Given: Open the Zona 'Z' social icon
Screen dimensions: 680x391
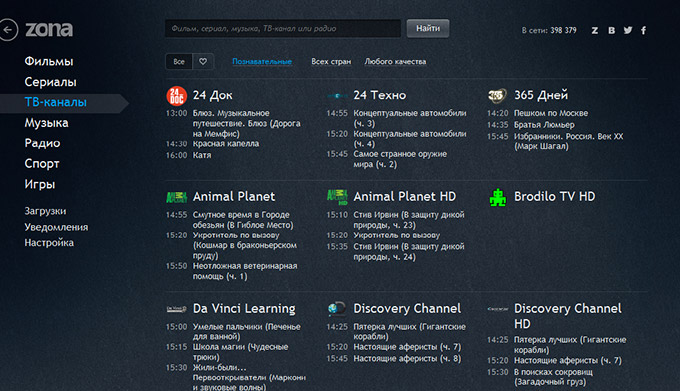Looking at the screenshot, I should point(595,30).
